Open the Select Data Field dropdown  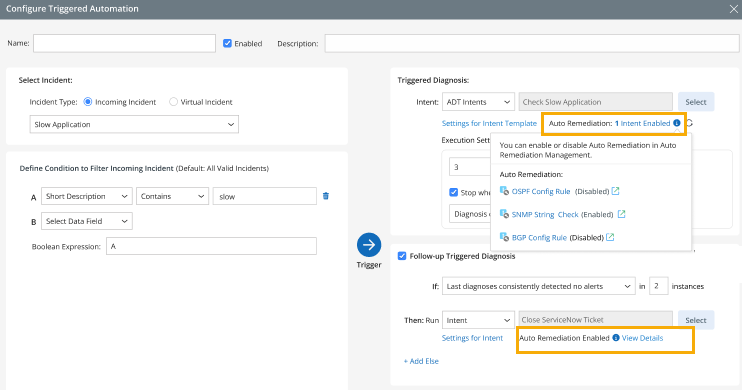pos(87,221)
